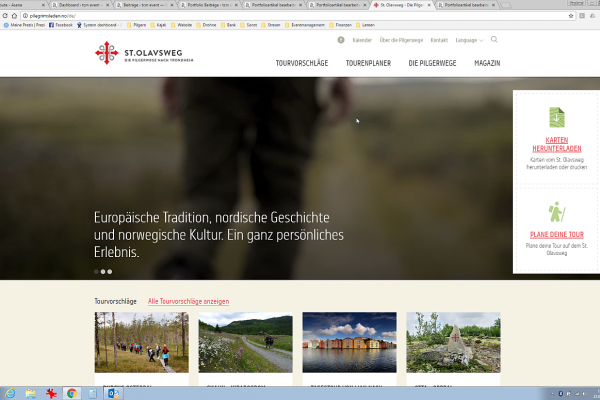Open the site search magnifier

[494, 39]
